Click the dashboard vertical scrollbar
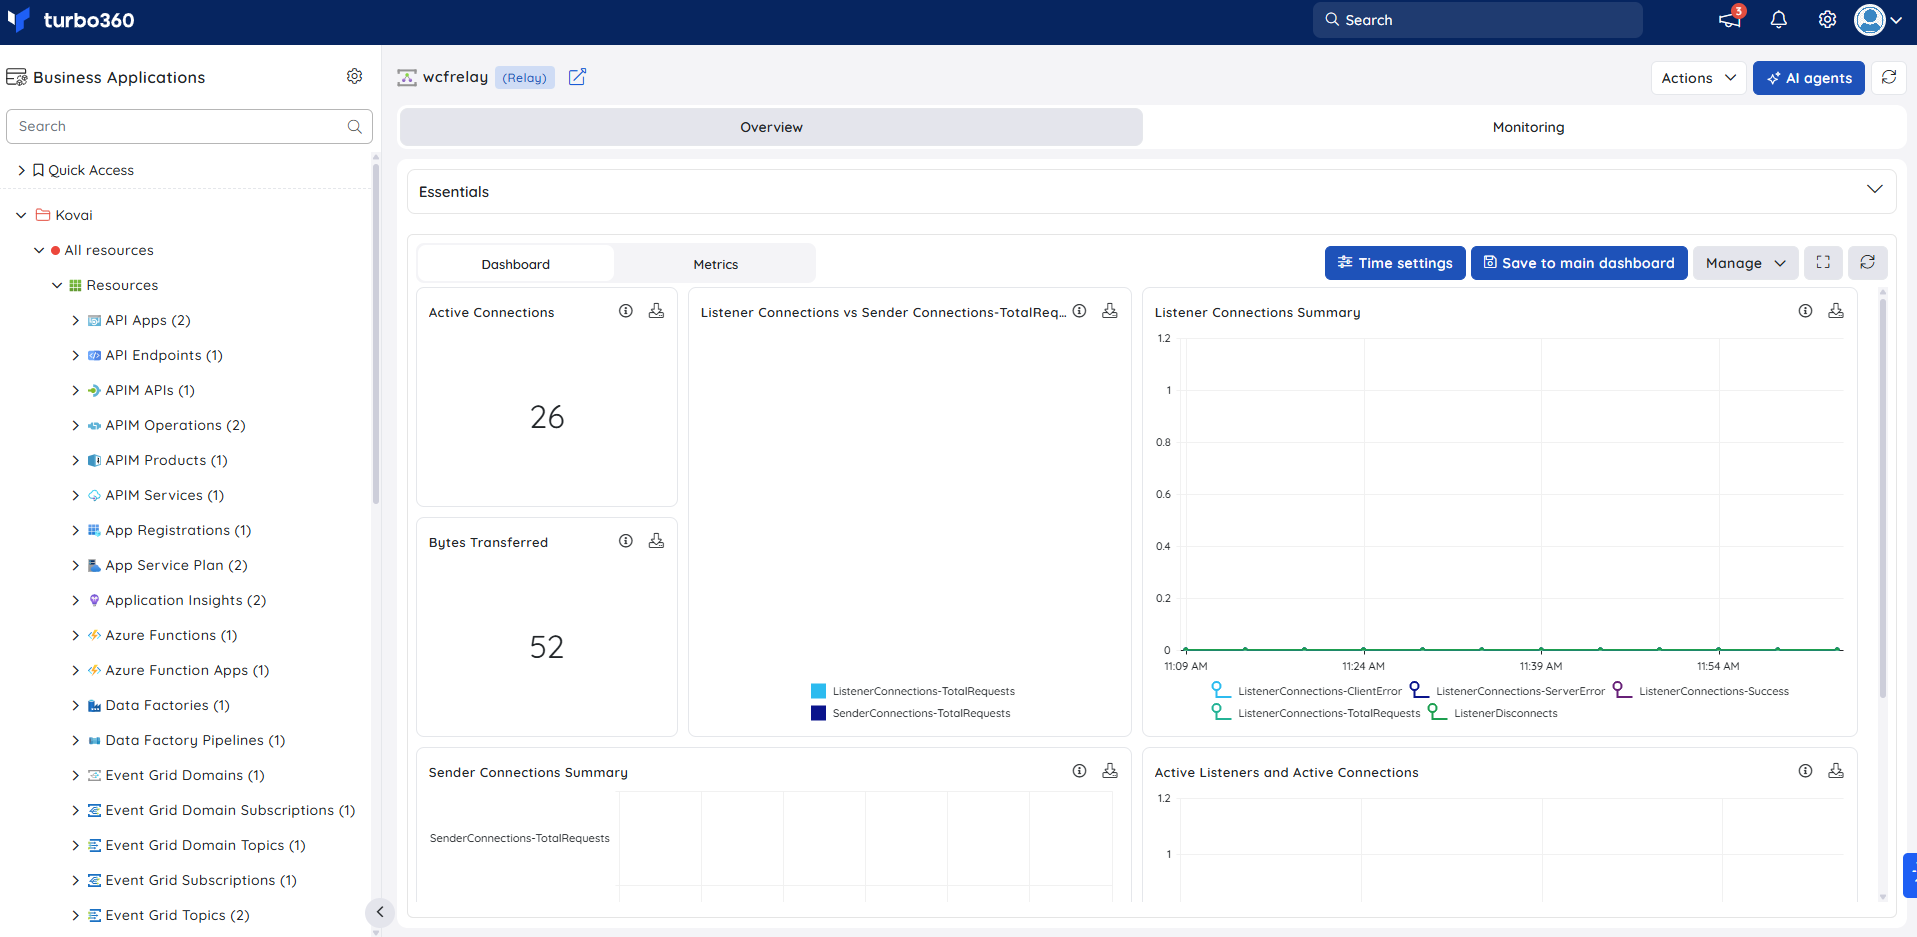 pyautogui.click(x=1883, y=500)
